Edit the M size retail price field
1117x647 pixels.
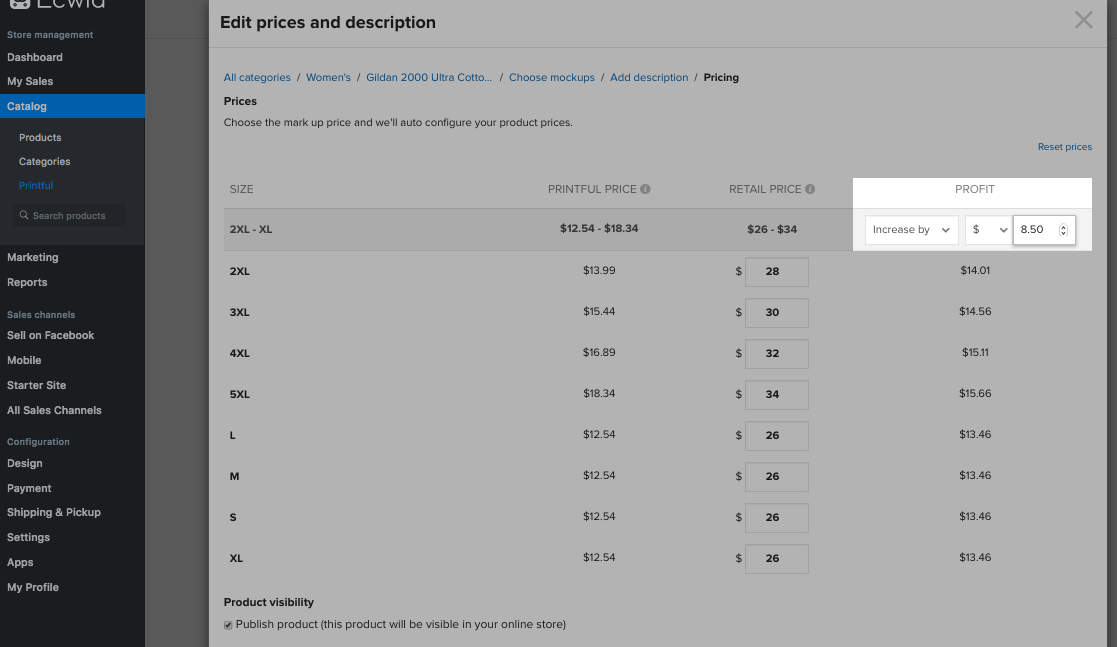pos(776,476)
